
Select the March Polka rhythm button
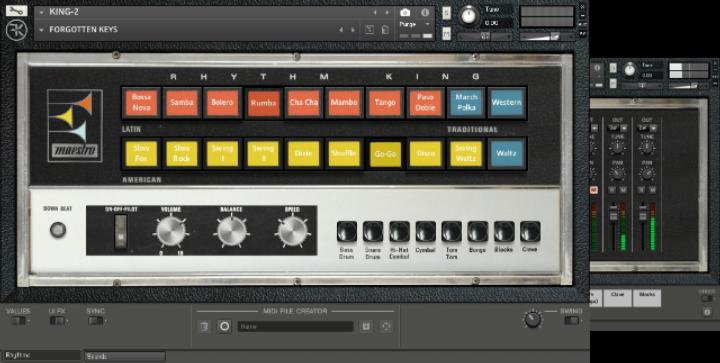(466, 102)
